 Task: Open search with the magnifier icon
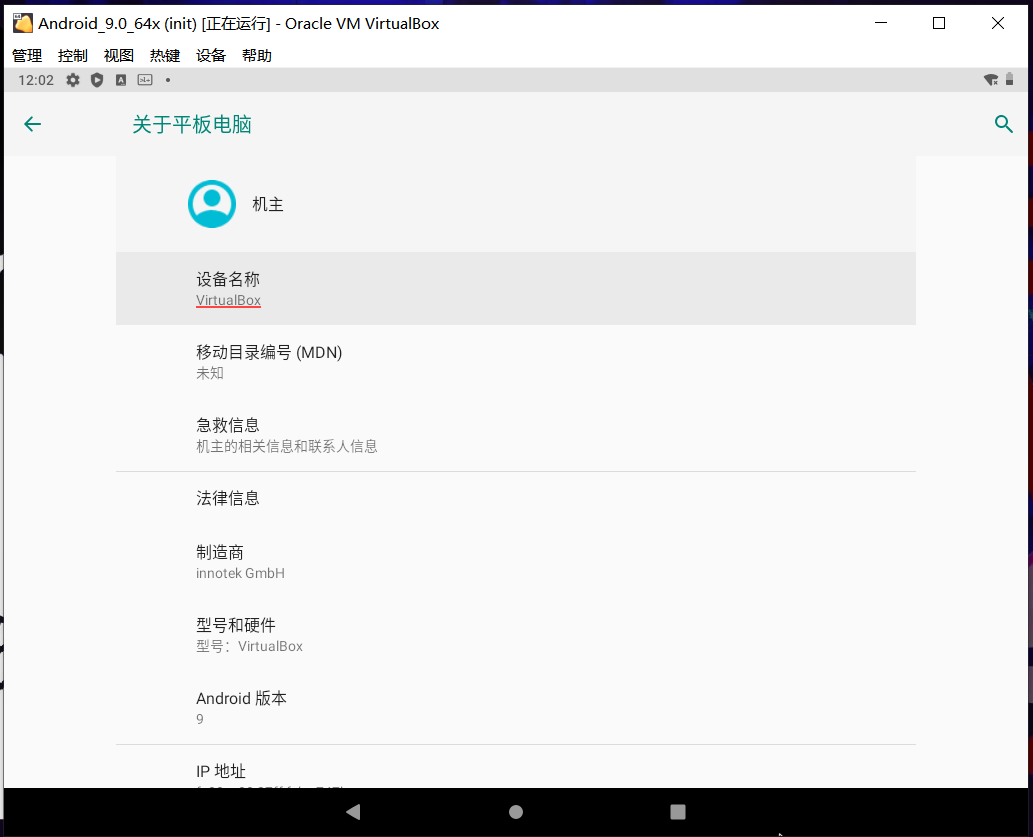coord(1003,124)
